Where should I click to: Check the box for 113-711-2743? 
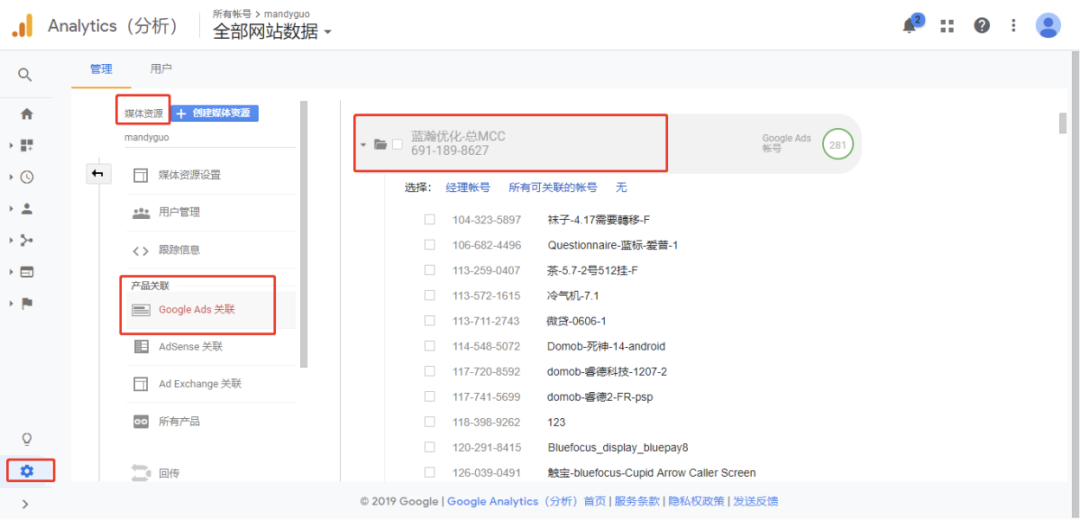tap(430, 320)
